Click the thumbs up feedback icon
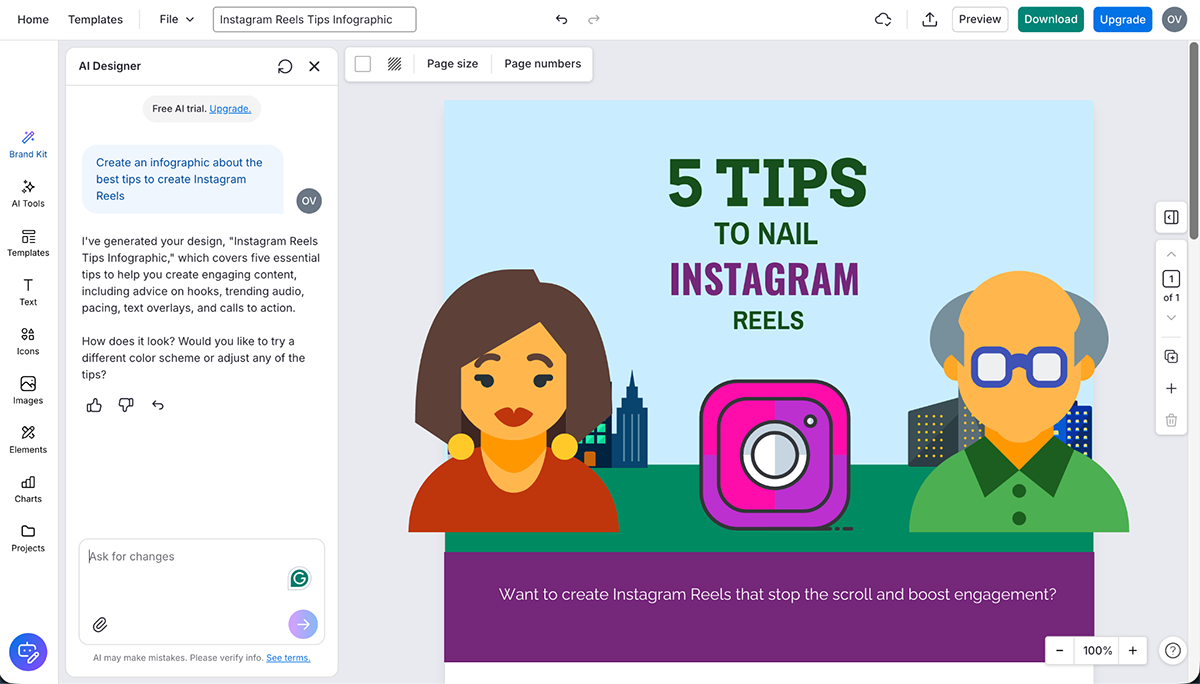 (94, 405)
